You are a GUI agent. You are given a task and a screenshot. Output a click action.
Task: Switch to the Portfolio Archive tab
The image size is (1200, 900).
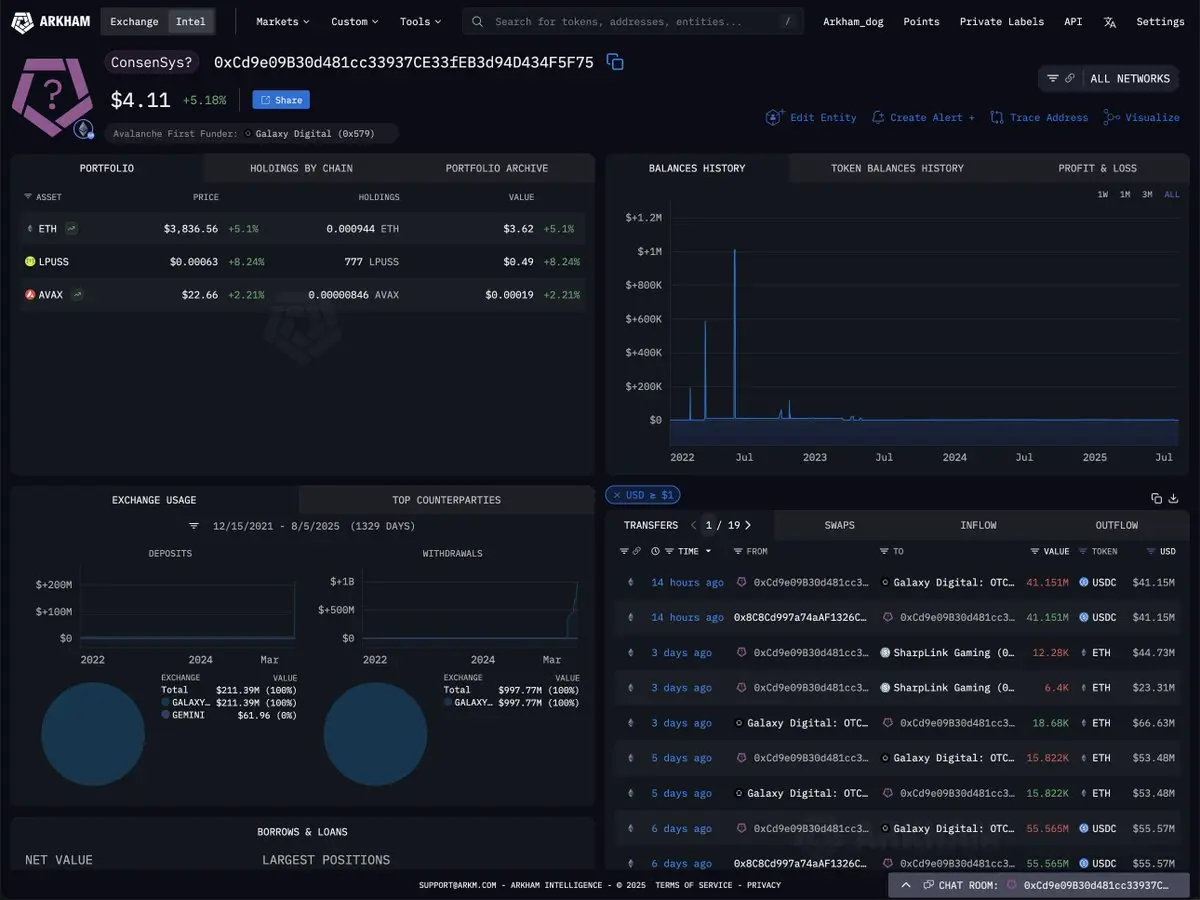[497, 168]
